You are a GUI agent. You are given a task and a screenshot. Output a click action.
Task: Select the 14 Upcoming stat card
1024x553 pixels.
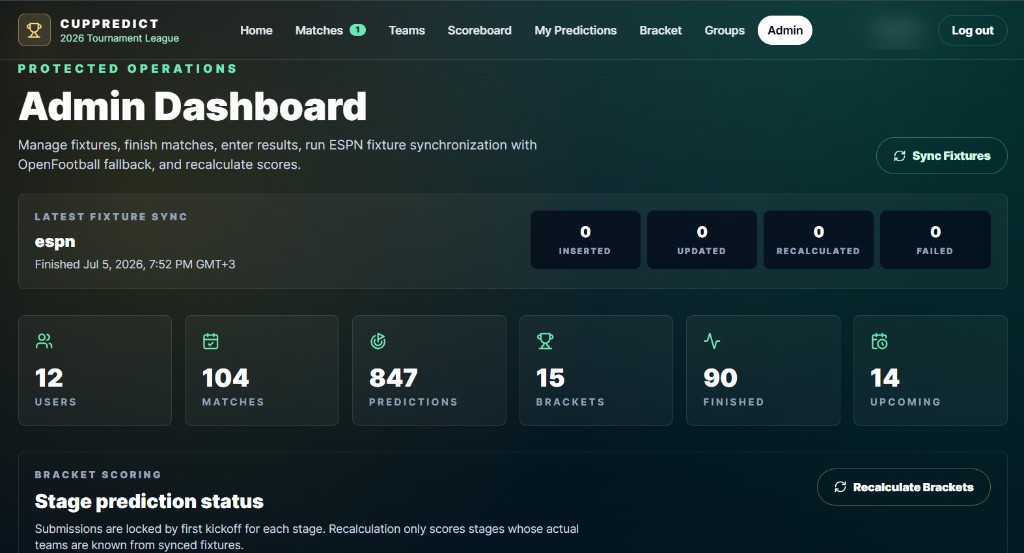click(x=930, y=371)
